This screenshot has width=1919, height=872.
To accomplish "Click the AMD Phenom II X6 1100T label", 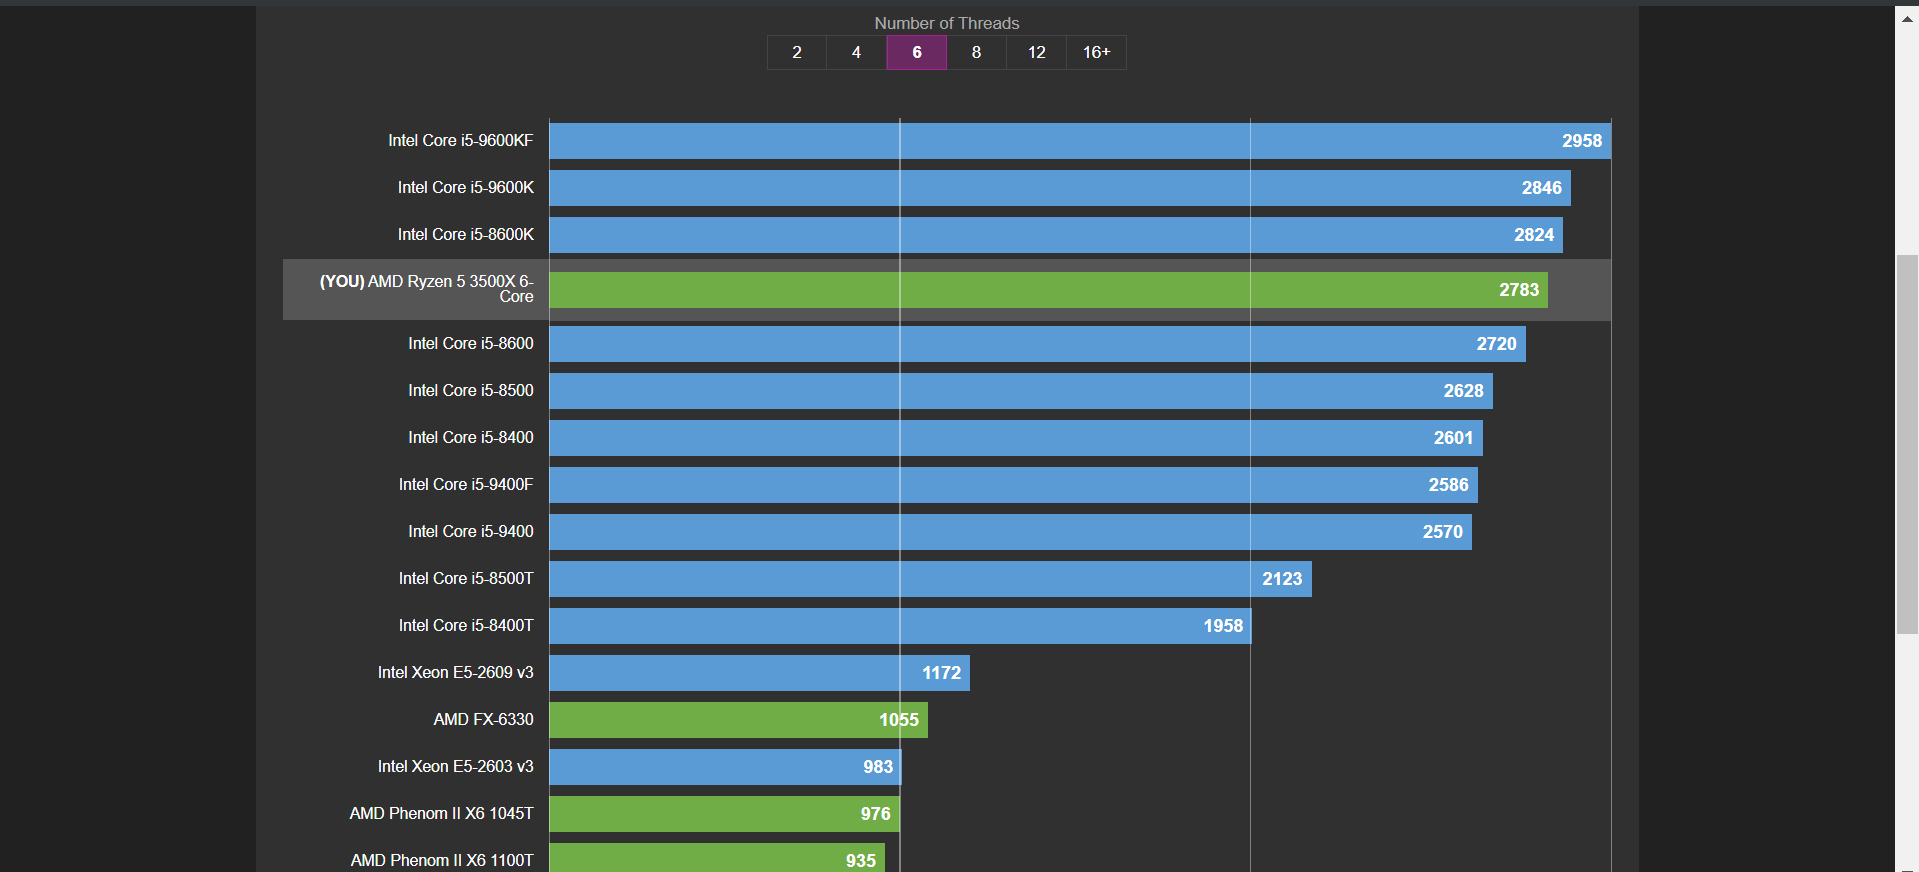I will tap(442, 861).
